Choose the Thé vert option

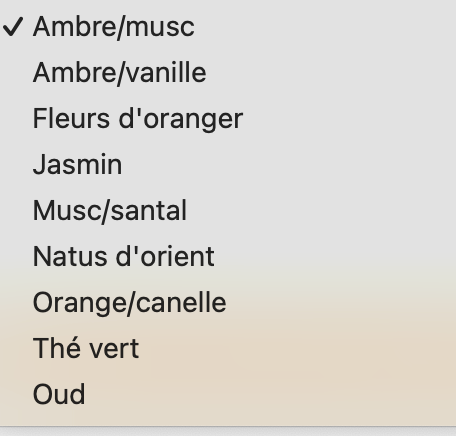tap(228, 349)
